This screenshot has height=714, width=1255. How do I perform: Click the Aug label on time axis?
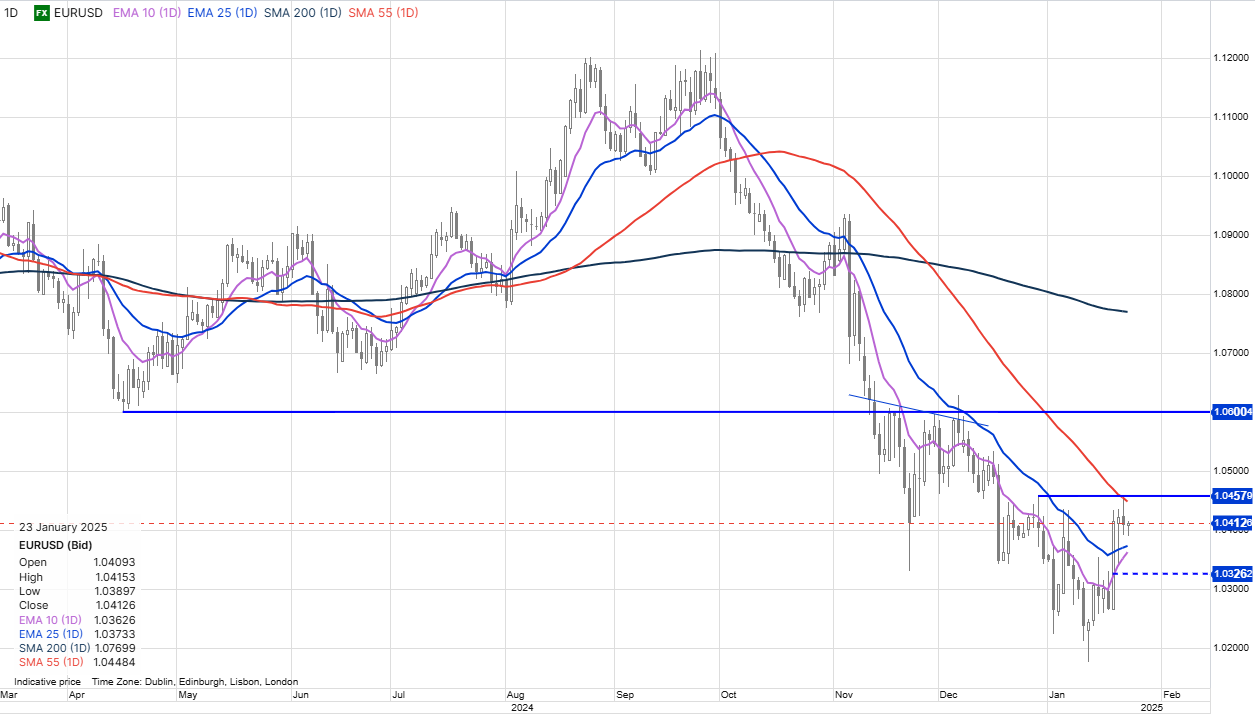[516, 693]
